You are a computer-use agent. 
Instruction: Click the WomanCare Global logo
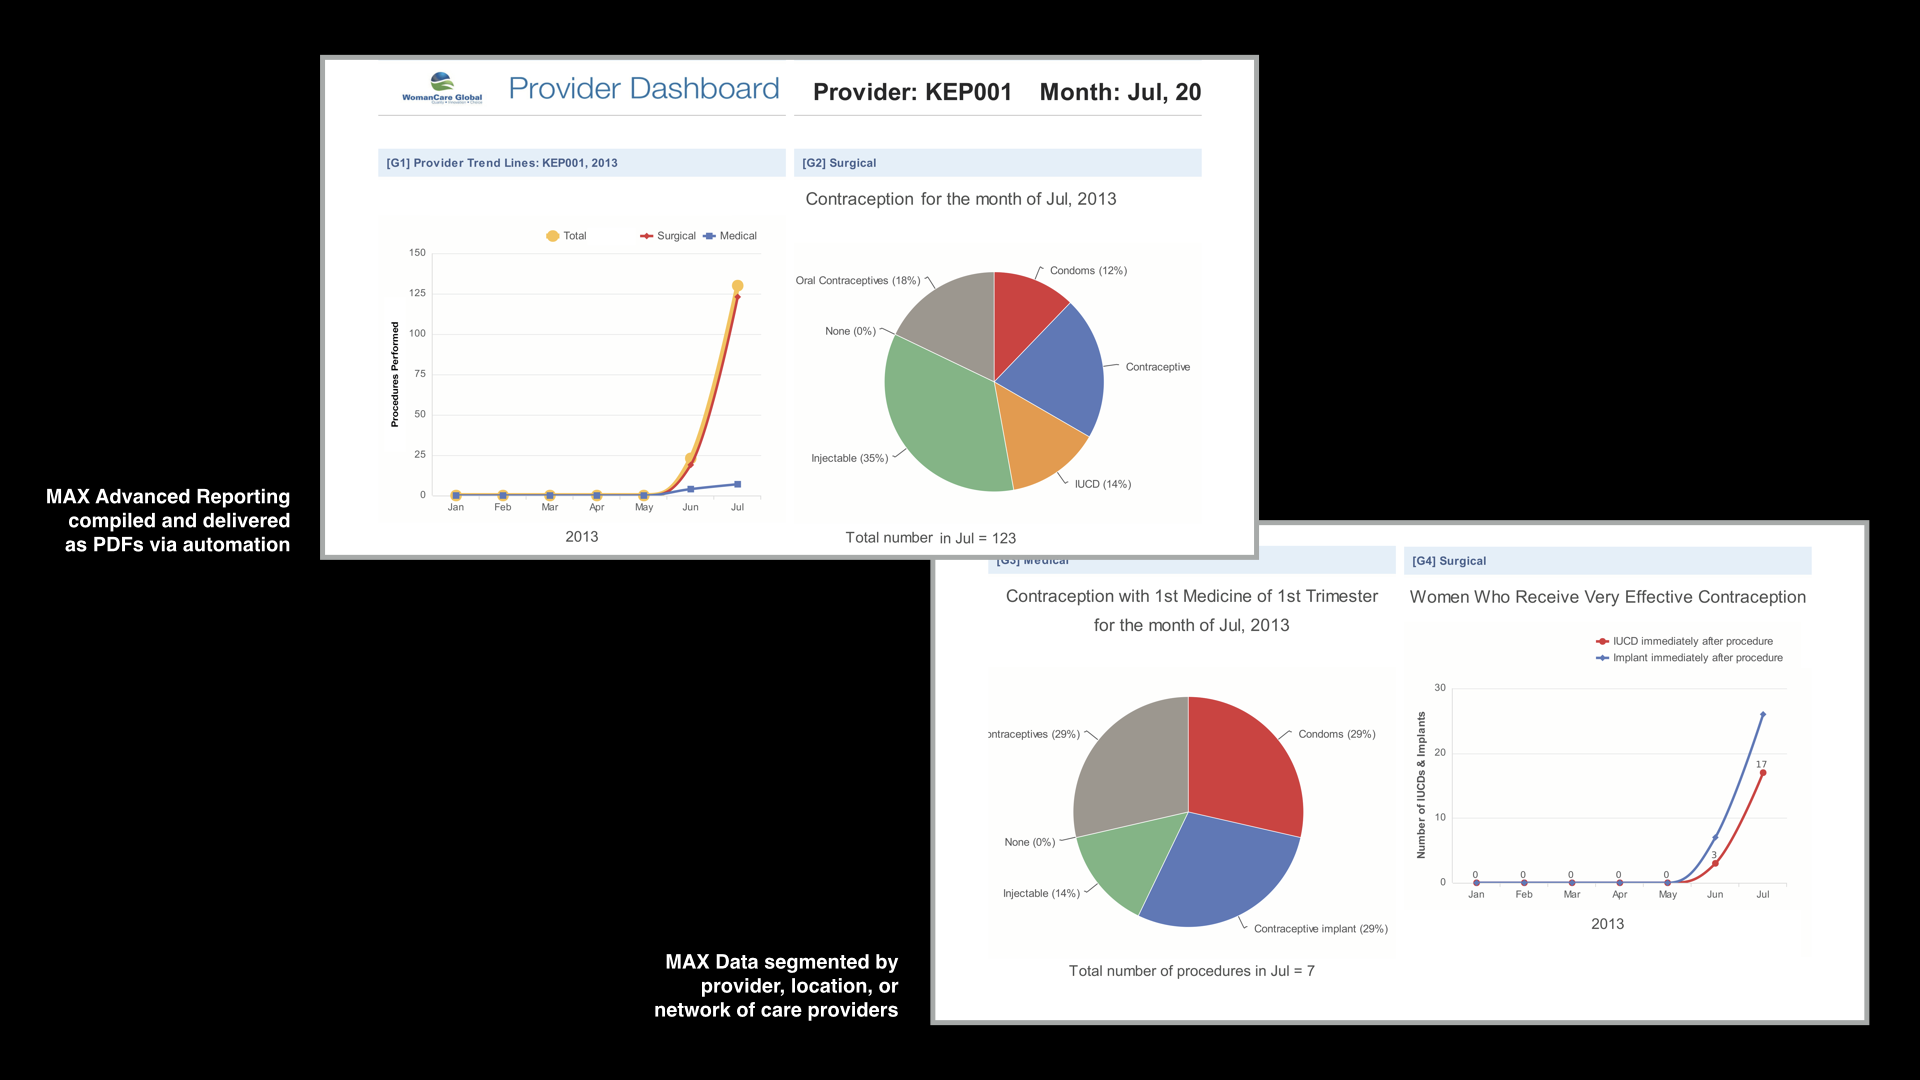(442, 88)
